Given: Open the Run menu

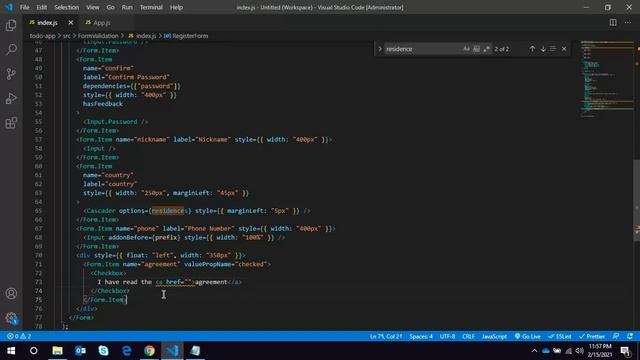Looking at the screenshot, I should (x=127, y=7).
